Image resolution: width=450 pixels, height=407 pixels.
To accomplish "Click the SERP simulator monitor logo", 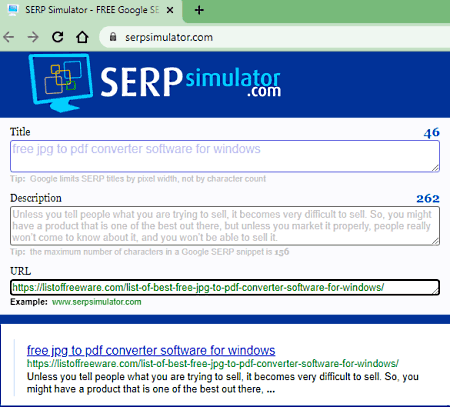I will tap(61, 83).
